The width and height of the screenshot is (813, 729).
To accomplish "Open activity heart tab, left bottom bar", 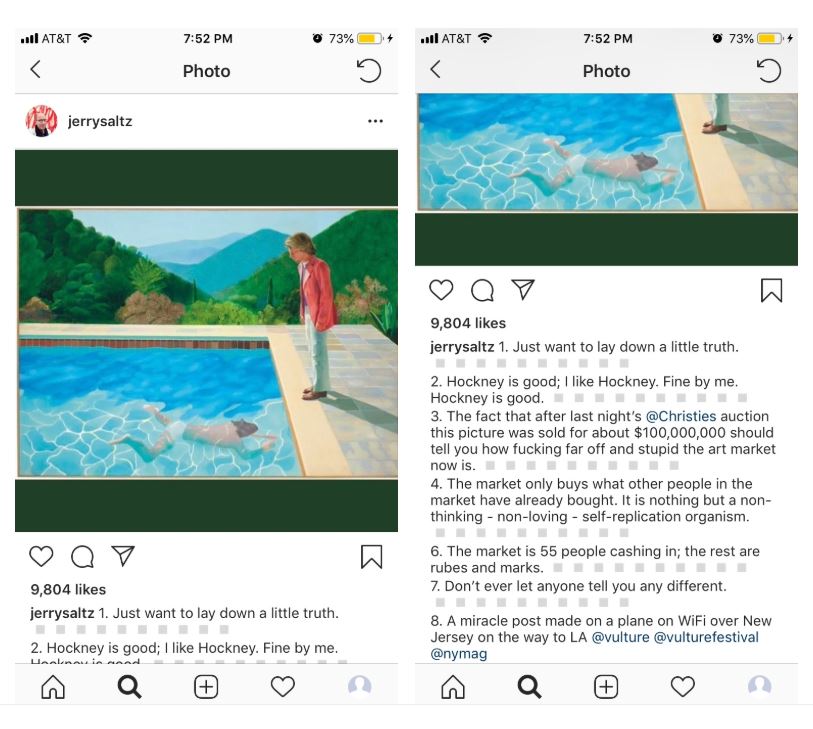I will [x=283, y=687].
